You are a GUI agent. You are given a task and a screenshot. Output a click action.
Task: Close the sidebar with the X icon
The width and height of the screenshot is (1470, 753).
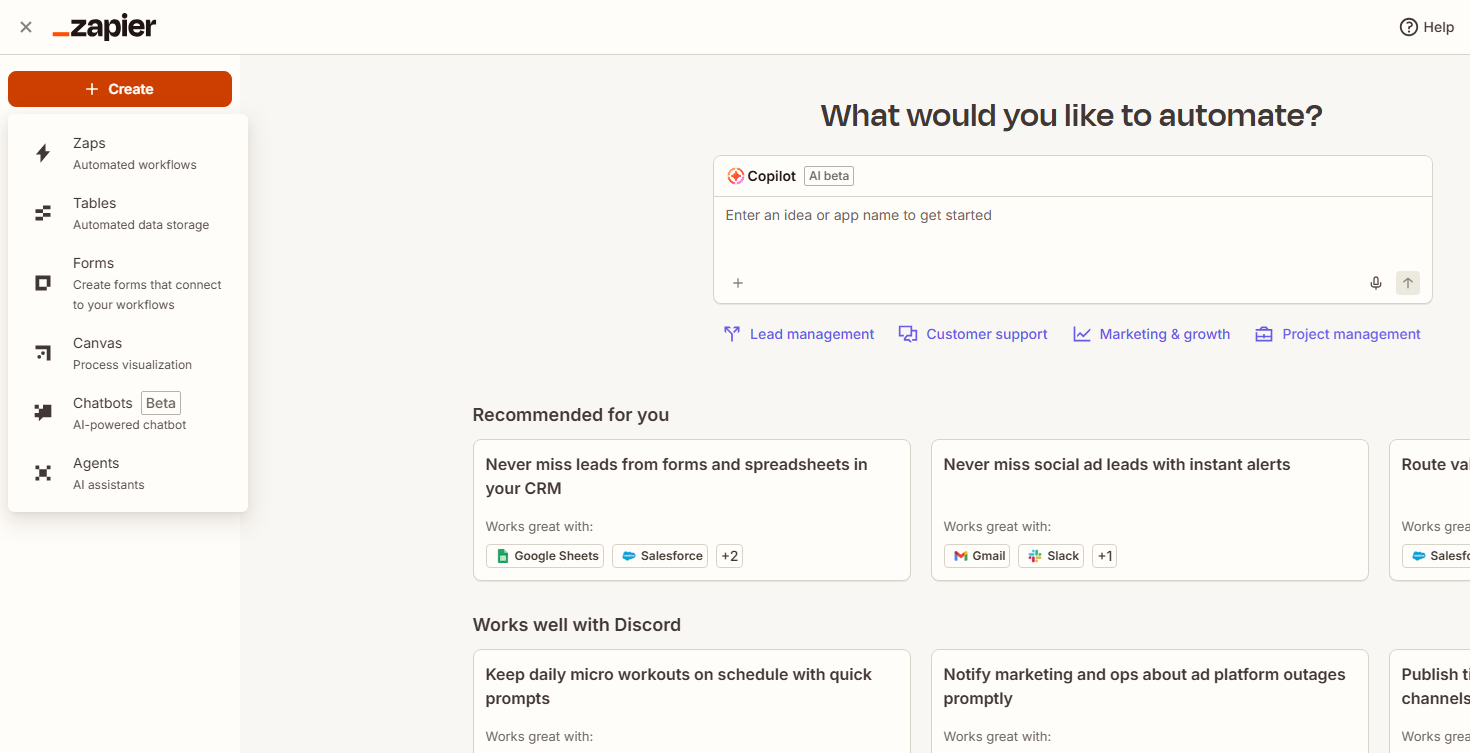(26, 27)
